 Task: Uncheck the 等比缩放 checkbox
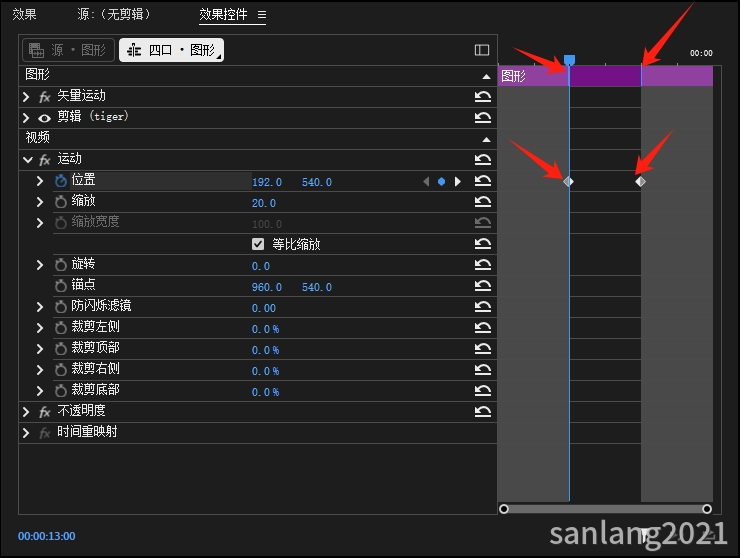[258, 244]
